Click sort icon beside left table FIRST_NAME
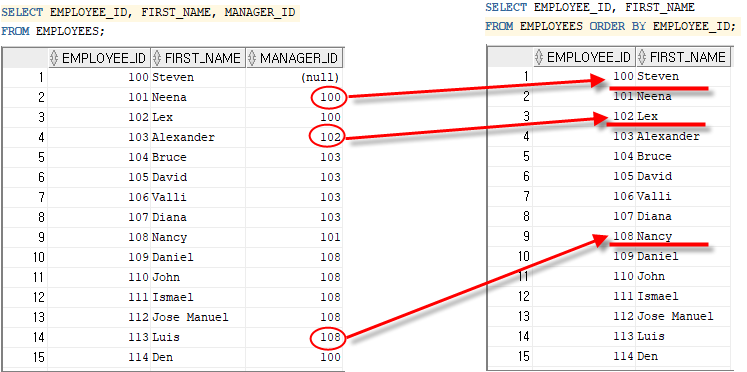Viewport: 747px width, 372px height. (158, 59)
